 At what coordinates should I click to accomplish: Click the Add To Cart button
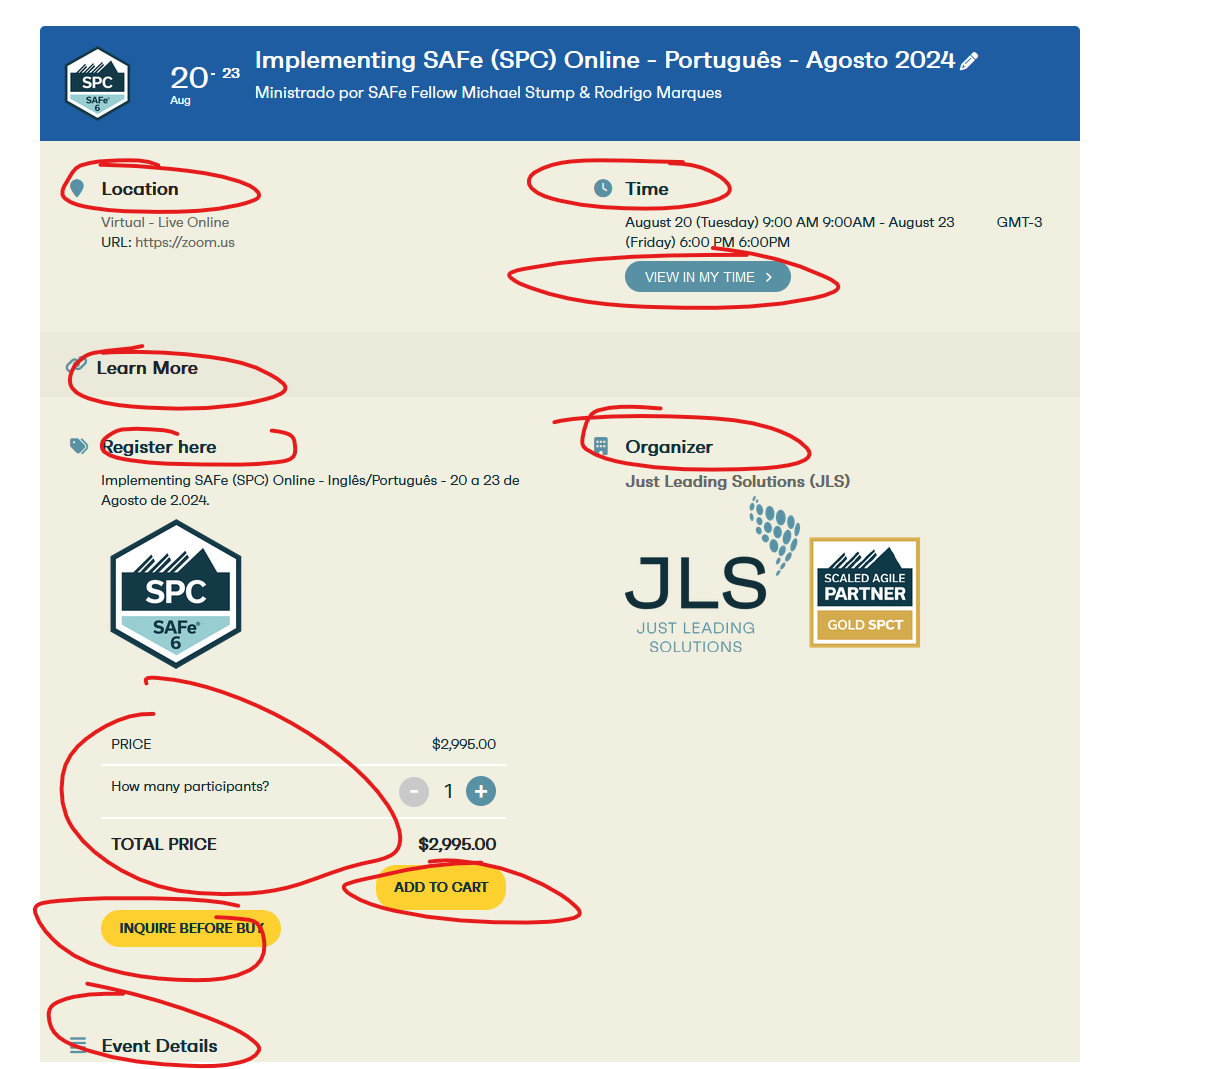coord(441,887)
